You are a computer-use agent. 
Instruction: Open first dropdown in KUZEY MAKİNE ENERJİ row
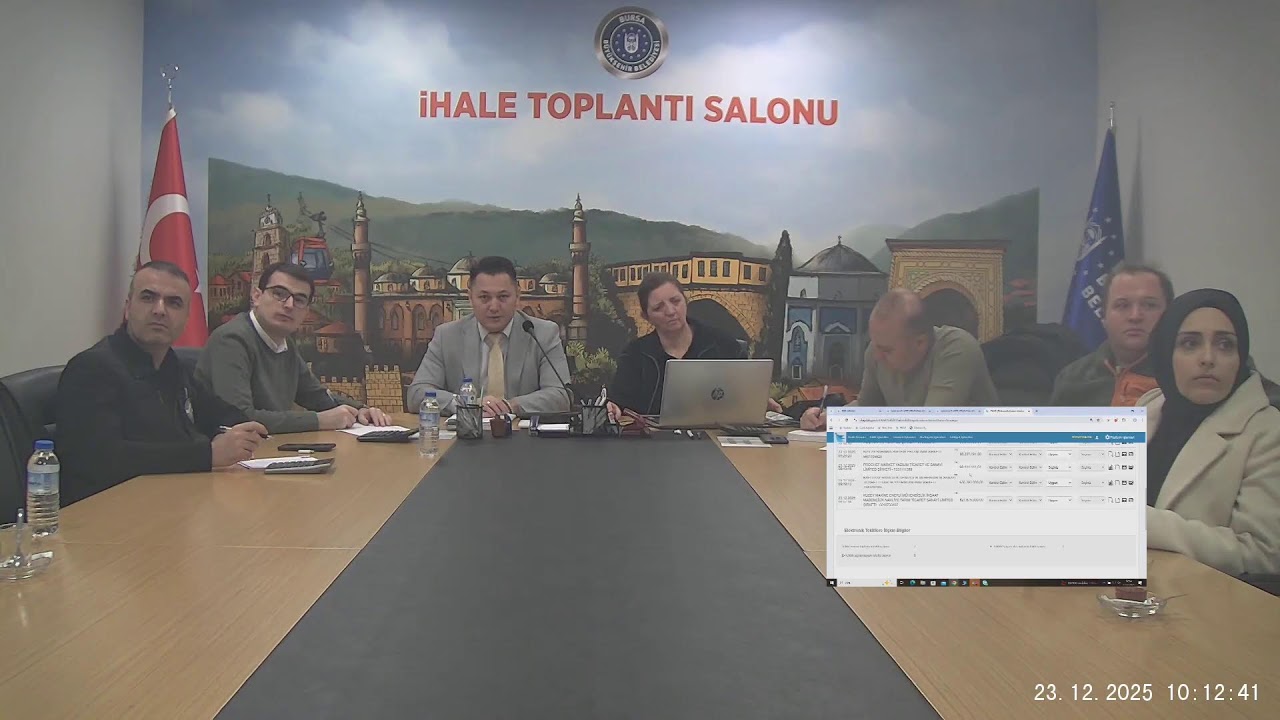pos(1000,500)
